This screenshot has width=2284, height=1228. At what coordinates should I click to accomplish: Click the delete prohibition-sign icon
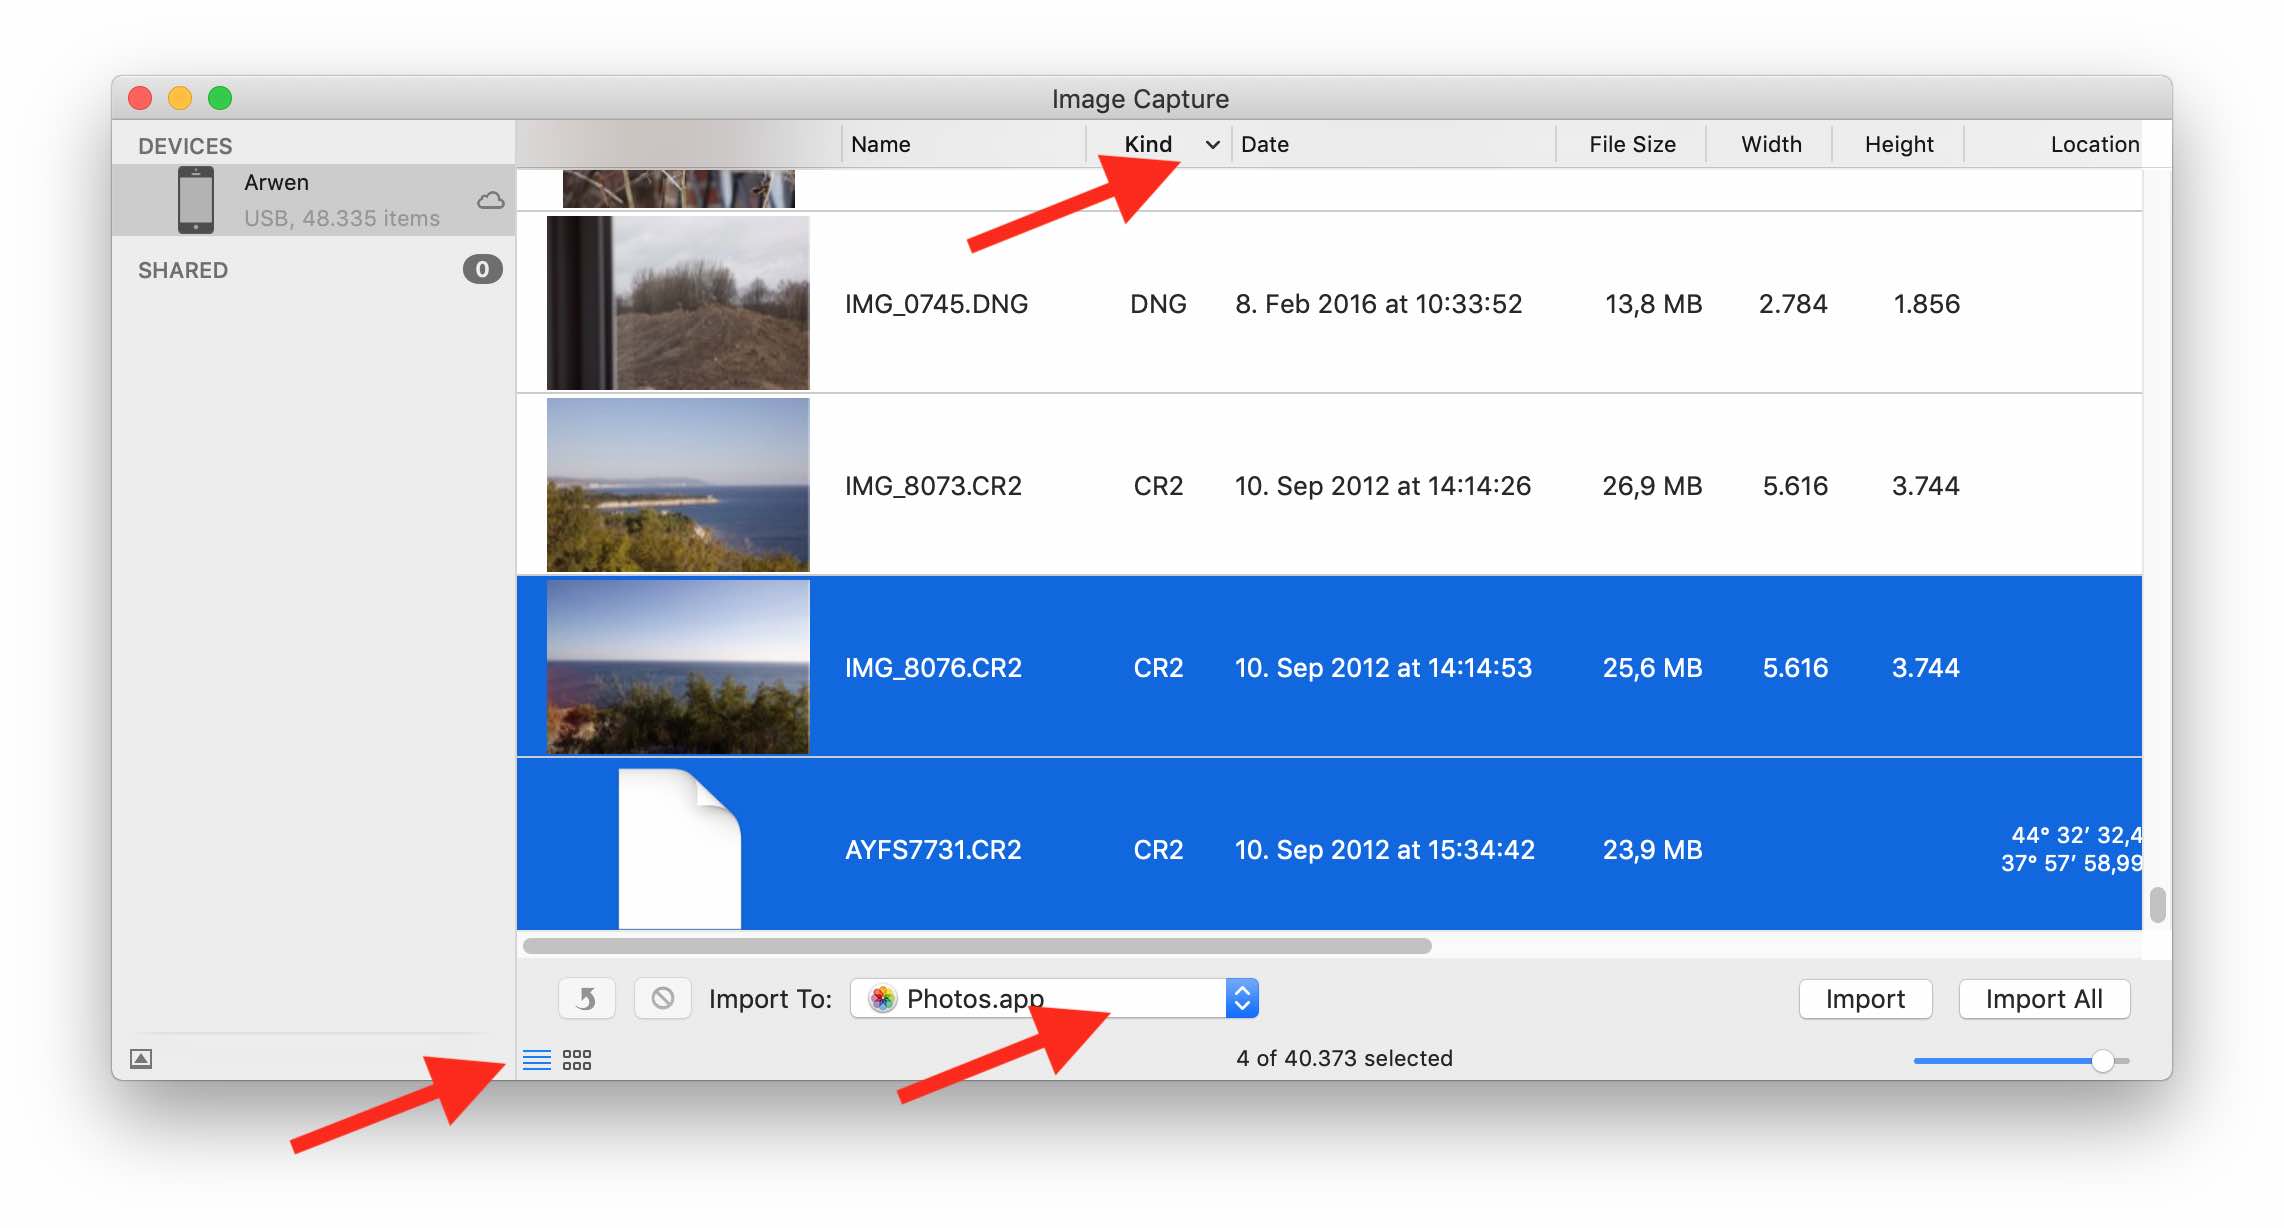click(662, 998)
